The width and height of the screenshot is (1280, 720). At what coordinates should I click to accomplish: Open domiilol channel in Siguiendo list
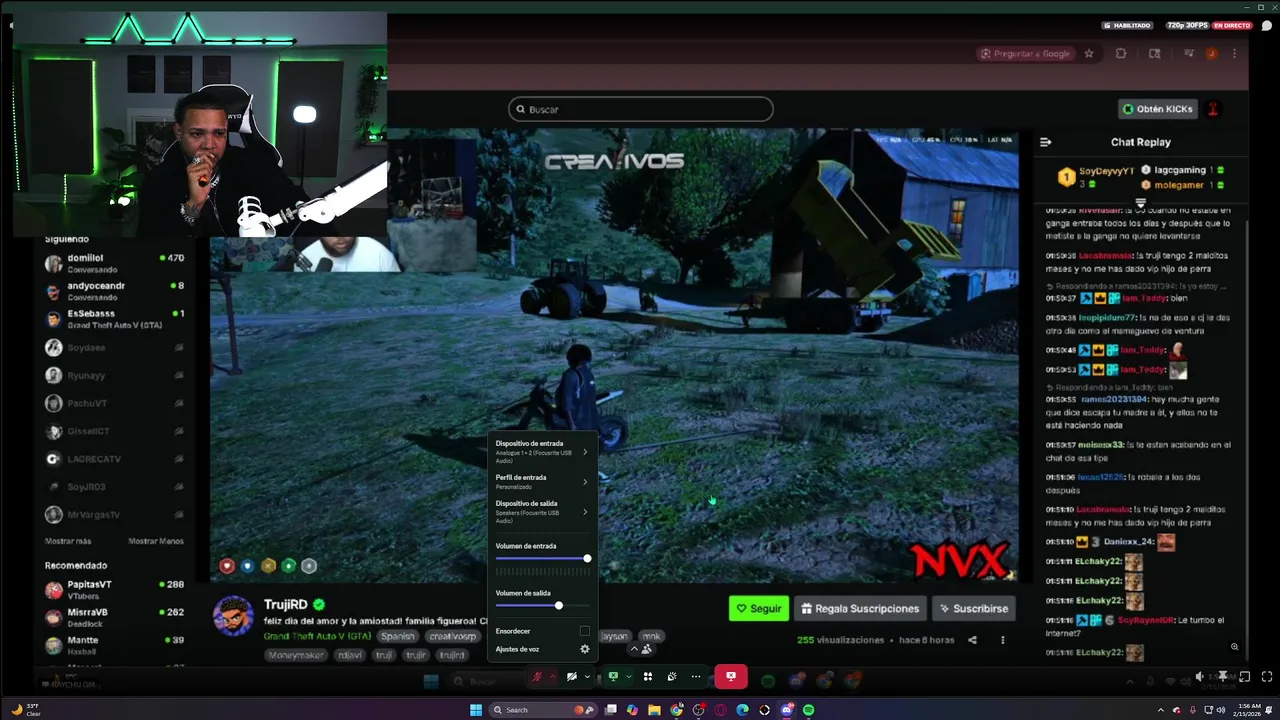tap(115, 263)
